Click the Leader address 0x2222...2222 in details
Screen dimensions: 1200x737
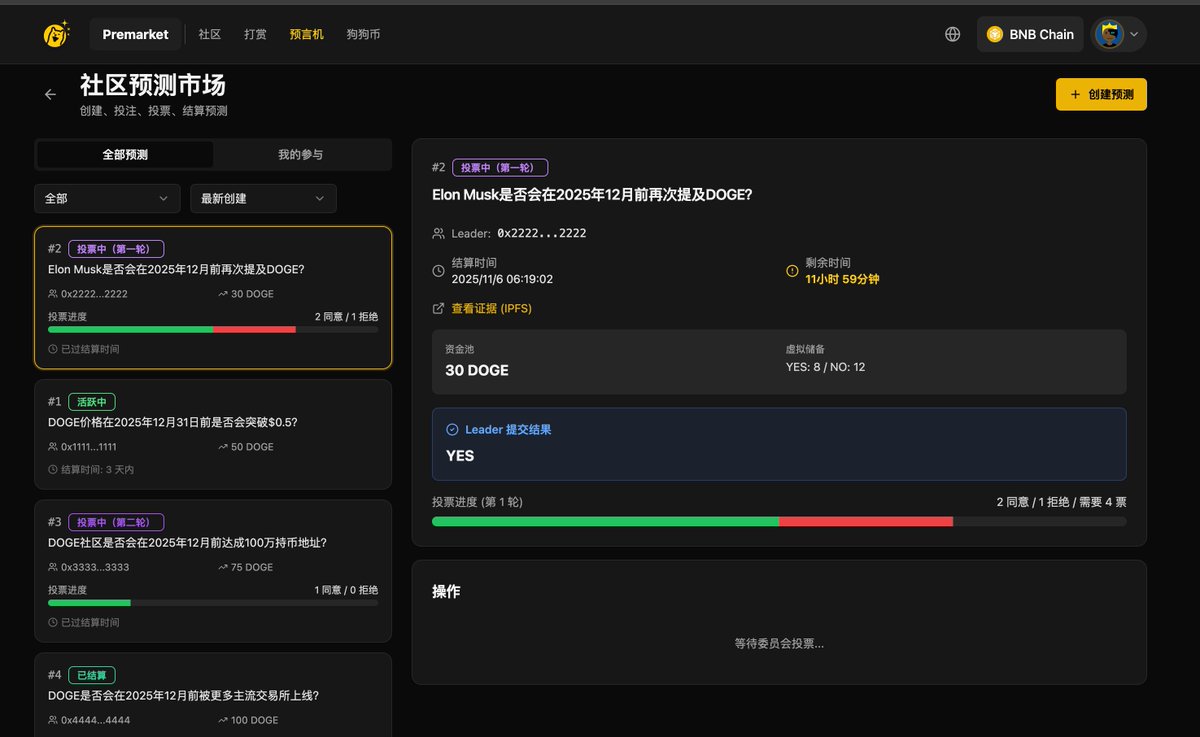[542, 233]
